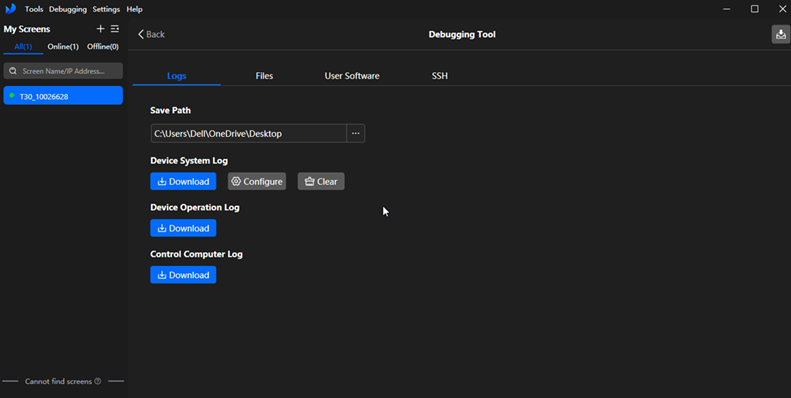Download the Control Computer Log

(183, 275)
